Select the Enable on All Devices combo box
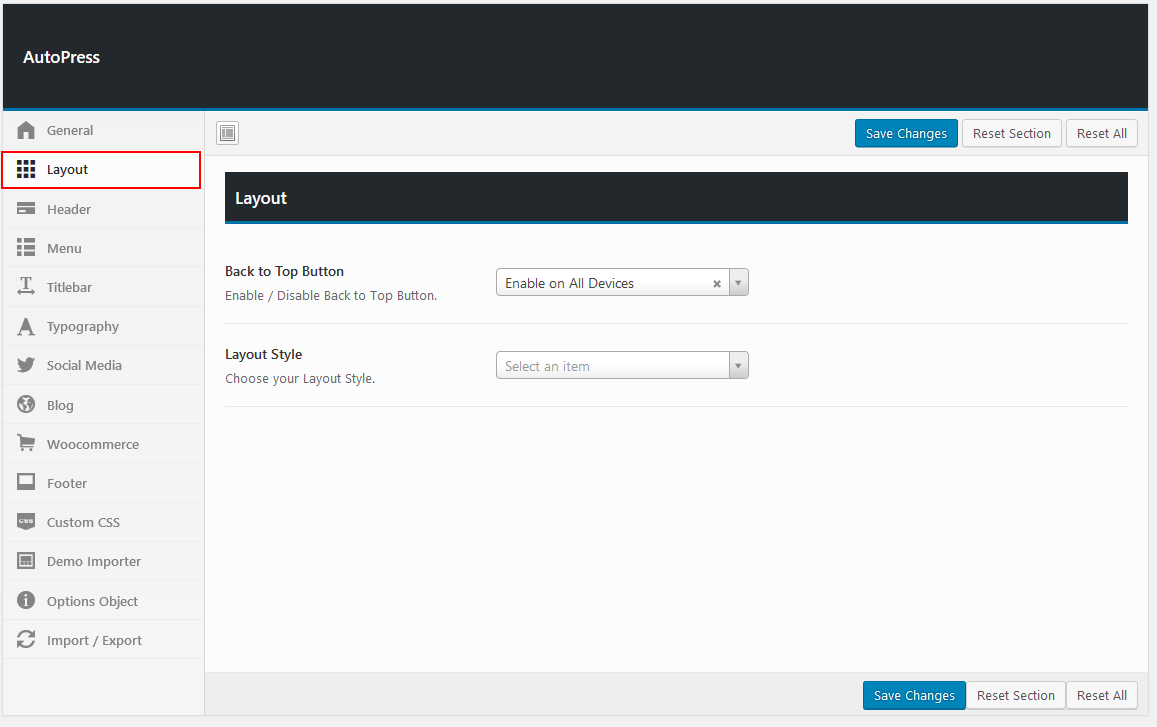This screenshot has width=1157, height=727. click(622, 283)
